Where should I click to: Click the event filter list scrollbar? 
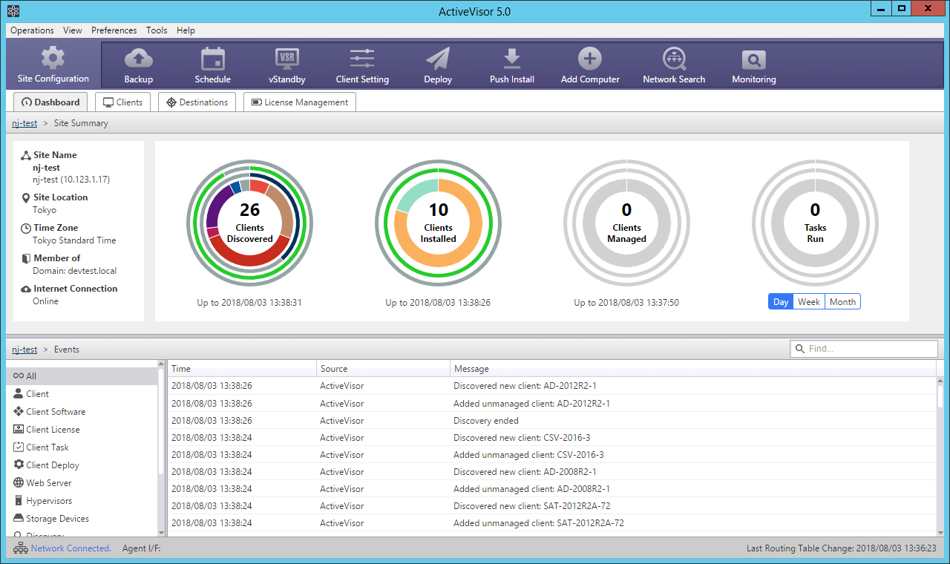(161, 448)
